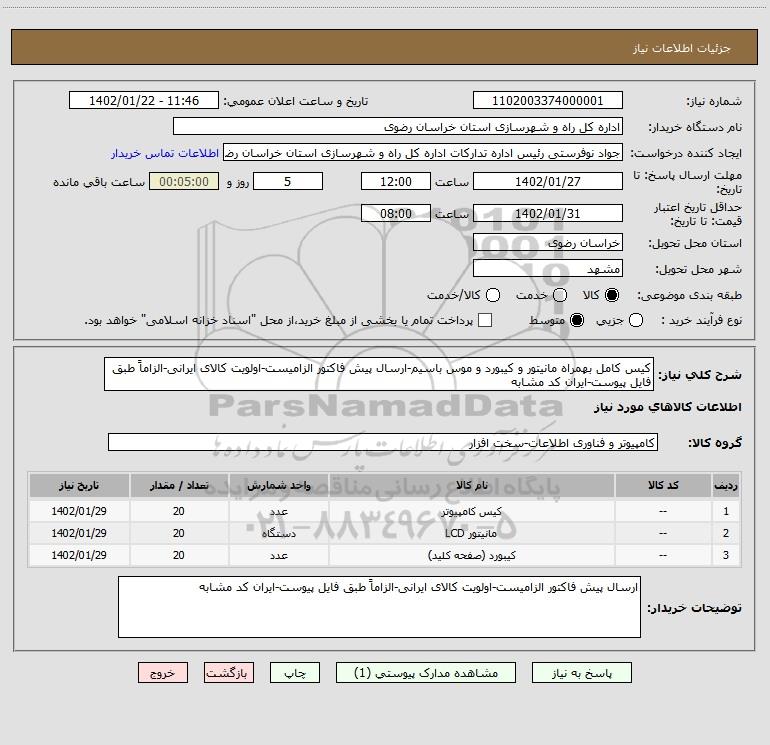Screen dimensions: 770x745
Task: Click the کد کالا column header
Action: pyautogui.click(x=663, y=485)
